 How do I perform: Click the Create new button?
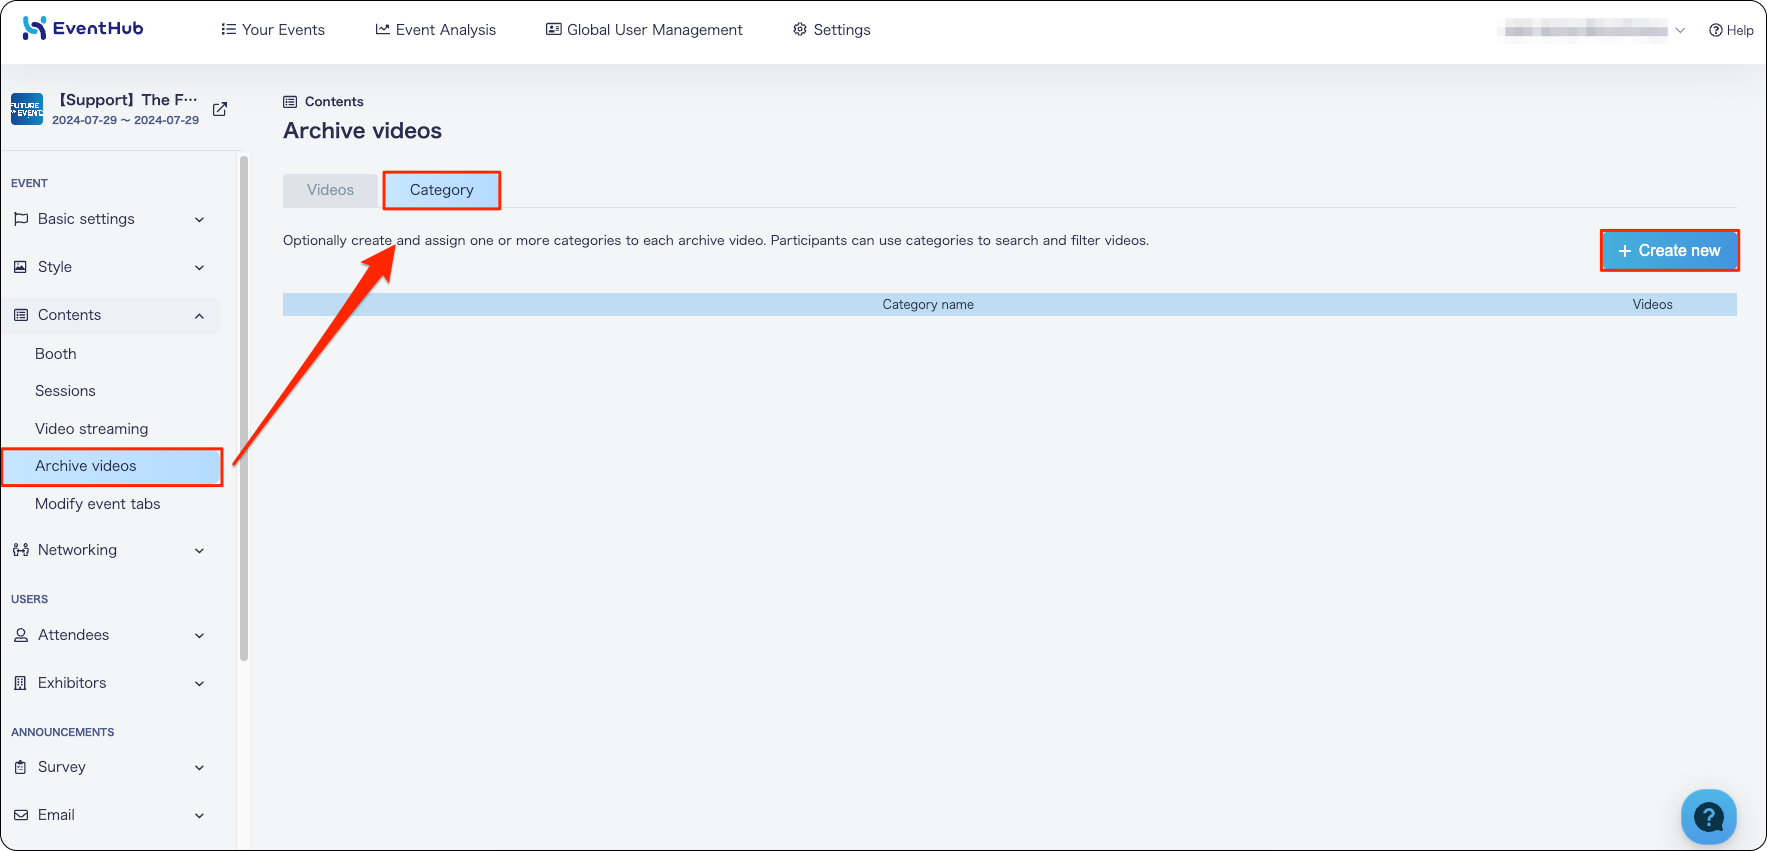pyautogui.click(x=1669, y=250)
